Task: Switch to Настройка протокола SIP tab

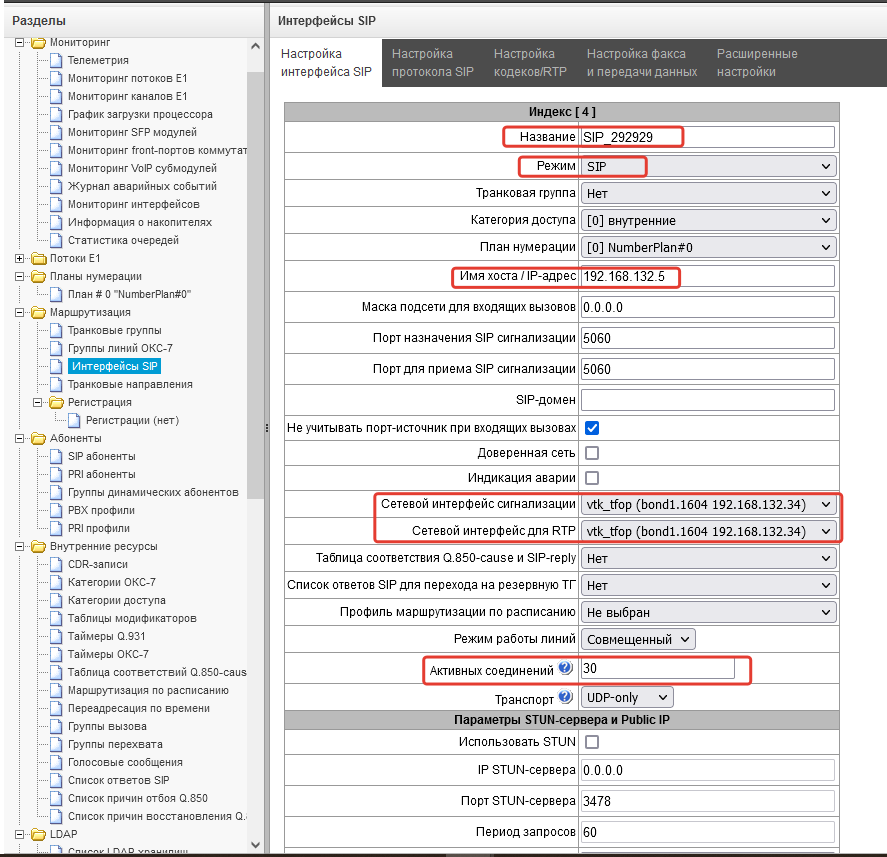Action: (x=433, y=63)
